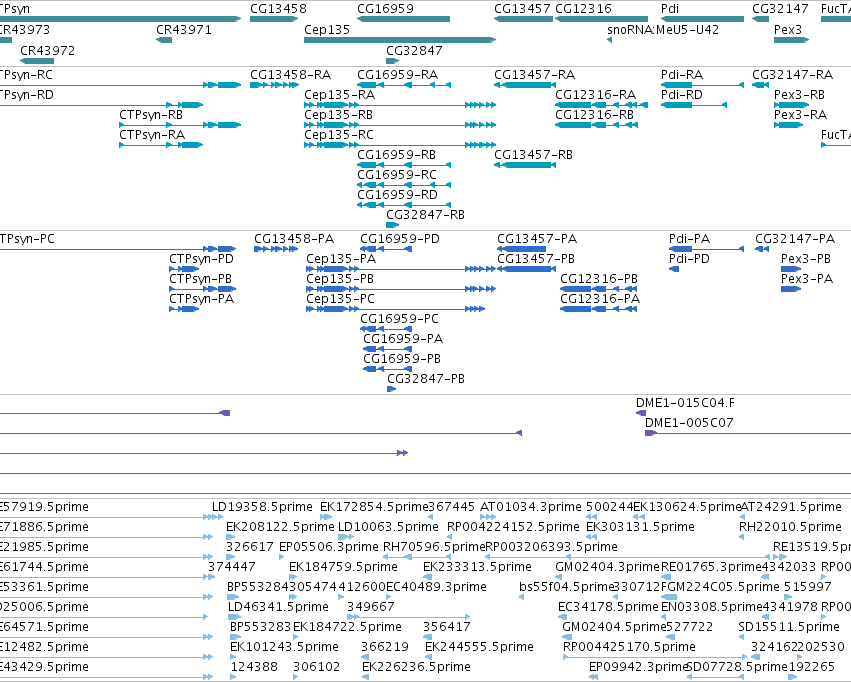Click the CG12316-RA transcript label
851x682 pixels.
[595, 95]
